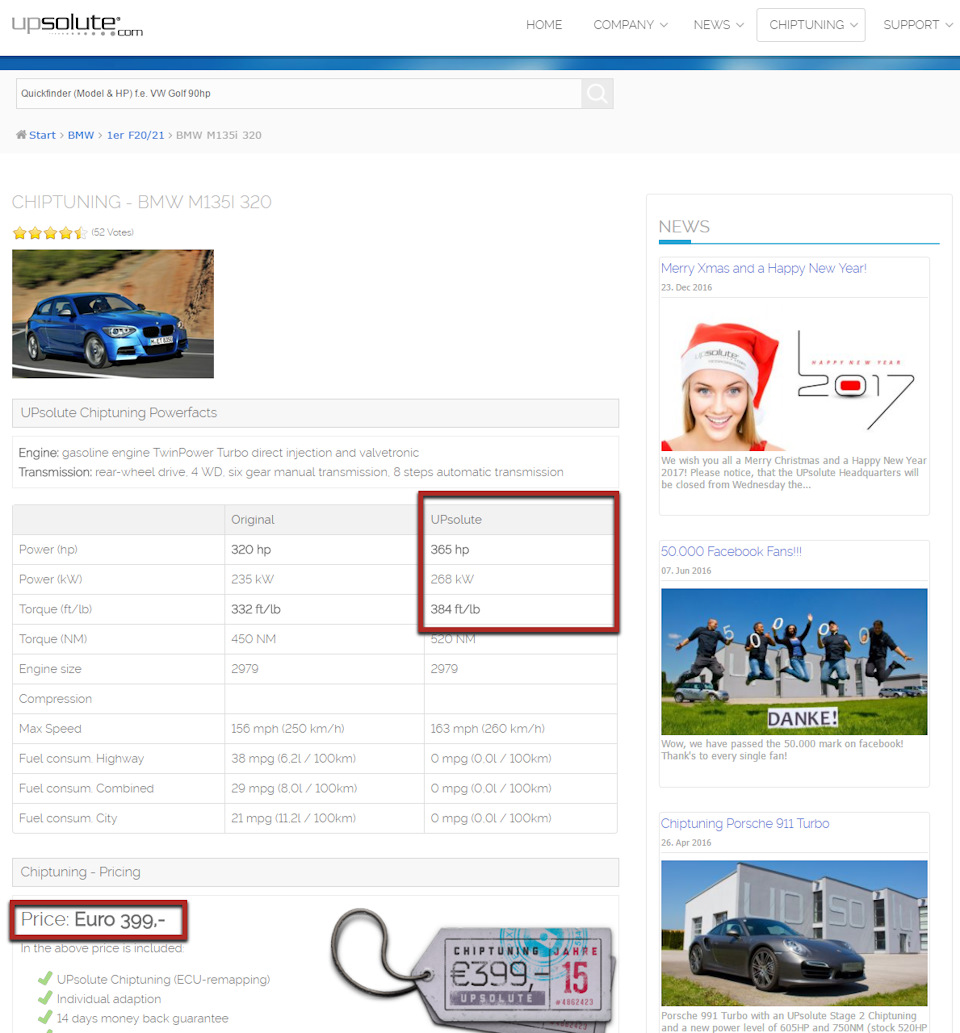Expand the COMPANY dropdown chevron
Screen dimensions: 960x1033
point(664,25)
